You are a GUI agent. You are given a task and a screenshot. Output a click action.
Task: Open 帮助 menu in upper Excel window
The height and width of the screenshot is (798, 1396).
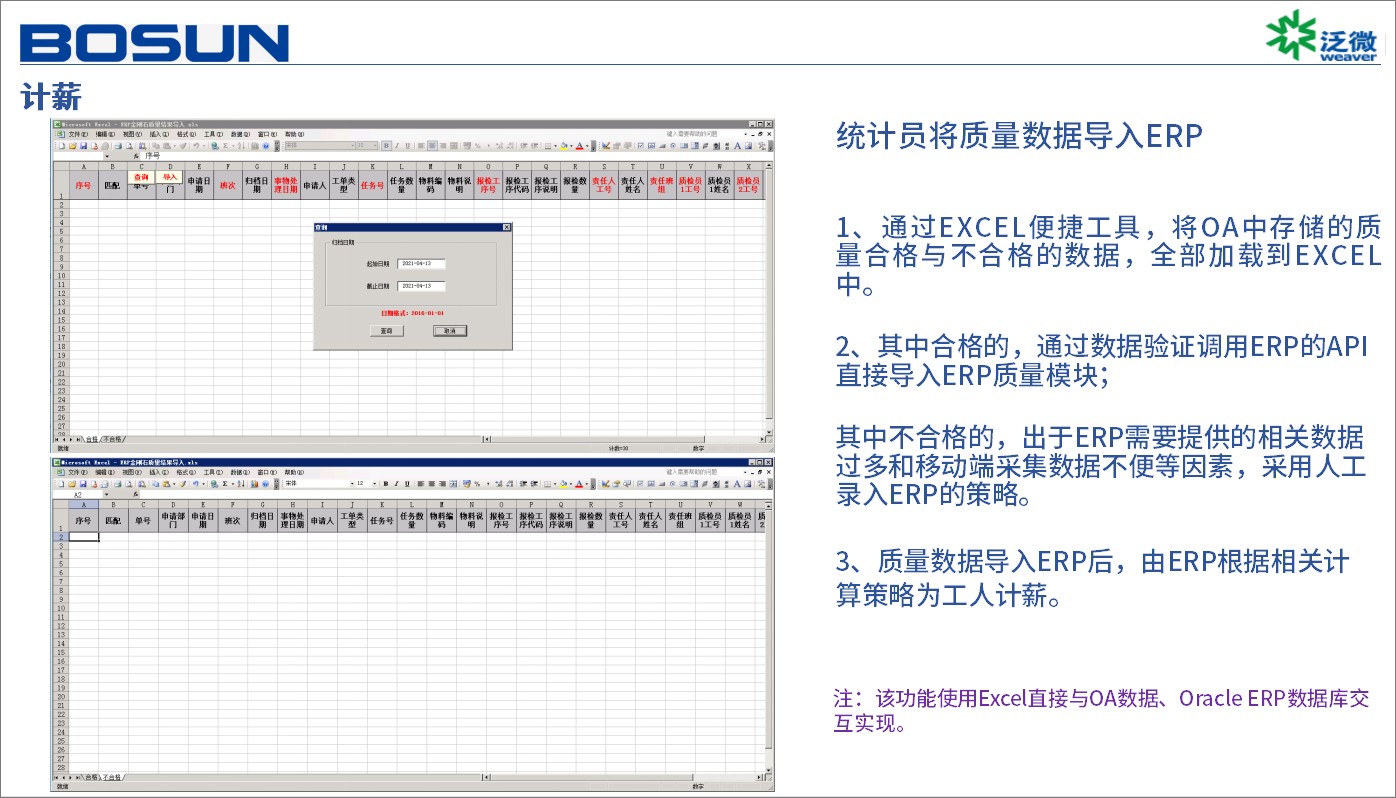pyautogui.click(x=294, y=134)
